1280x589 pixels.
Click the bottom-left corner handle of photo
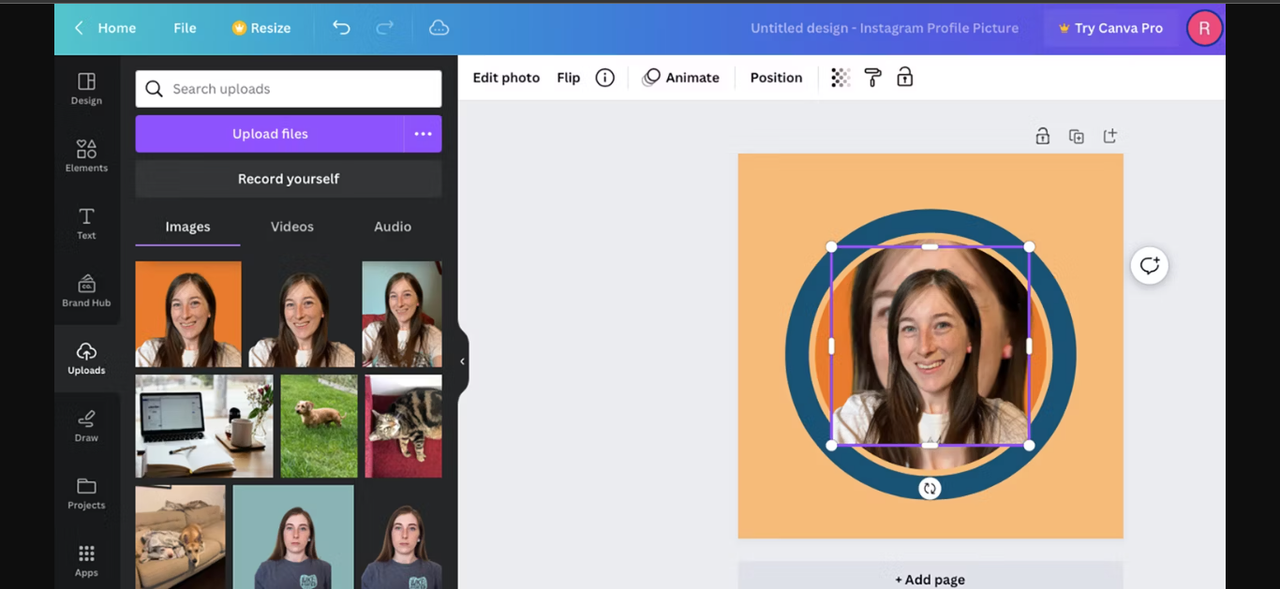pos(832,445)
